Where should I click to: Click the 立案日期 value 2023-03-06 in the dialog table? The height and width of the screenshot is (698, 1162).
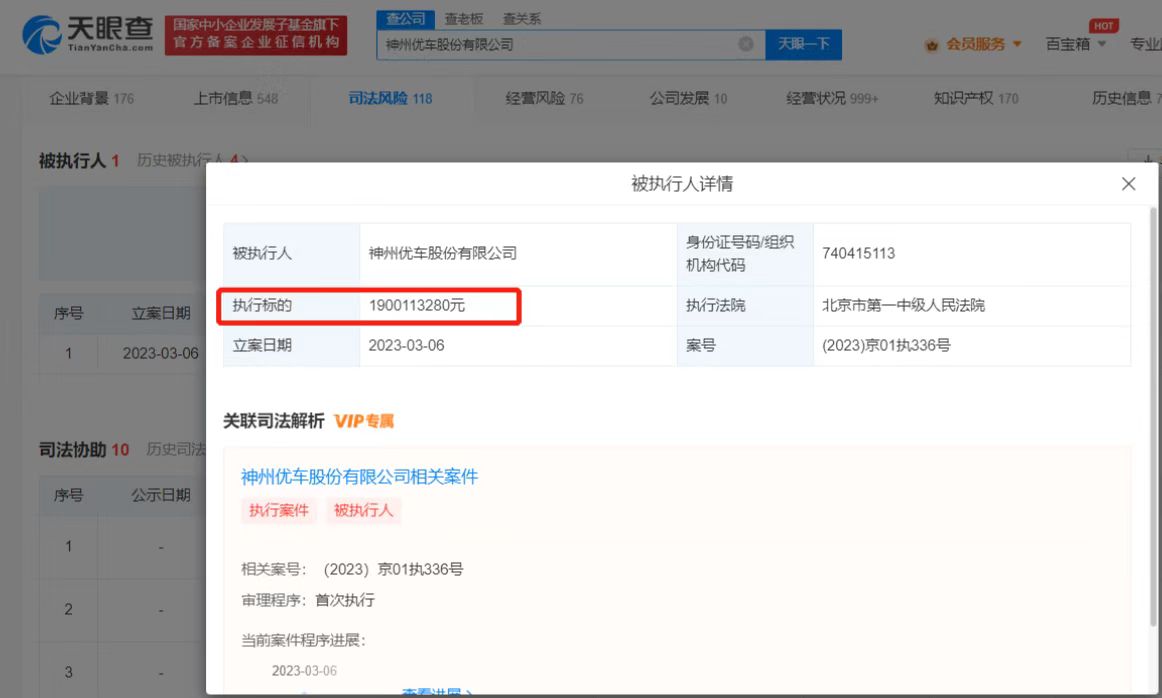406,345
